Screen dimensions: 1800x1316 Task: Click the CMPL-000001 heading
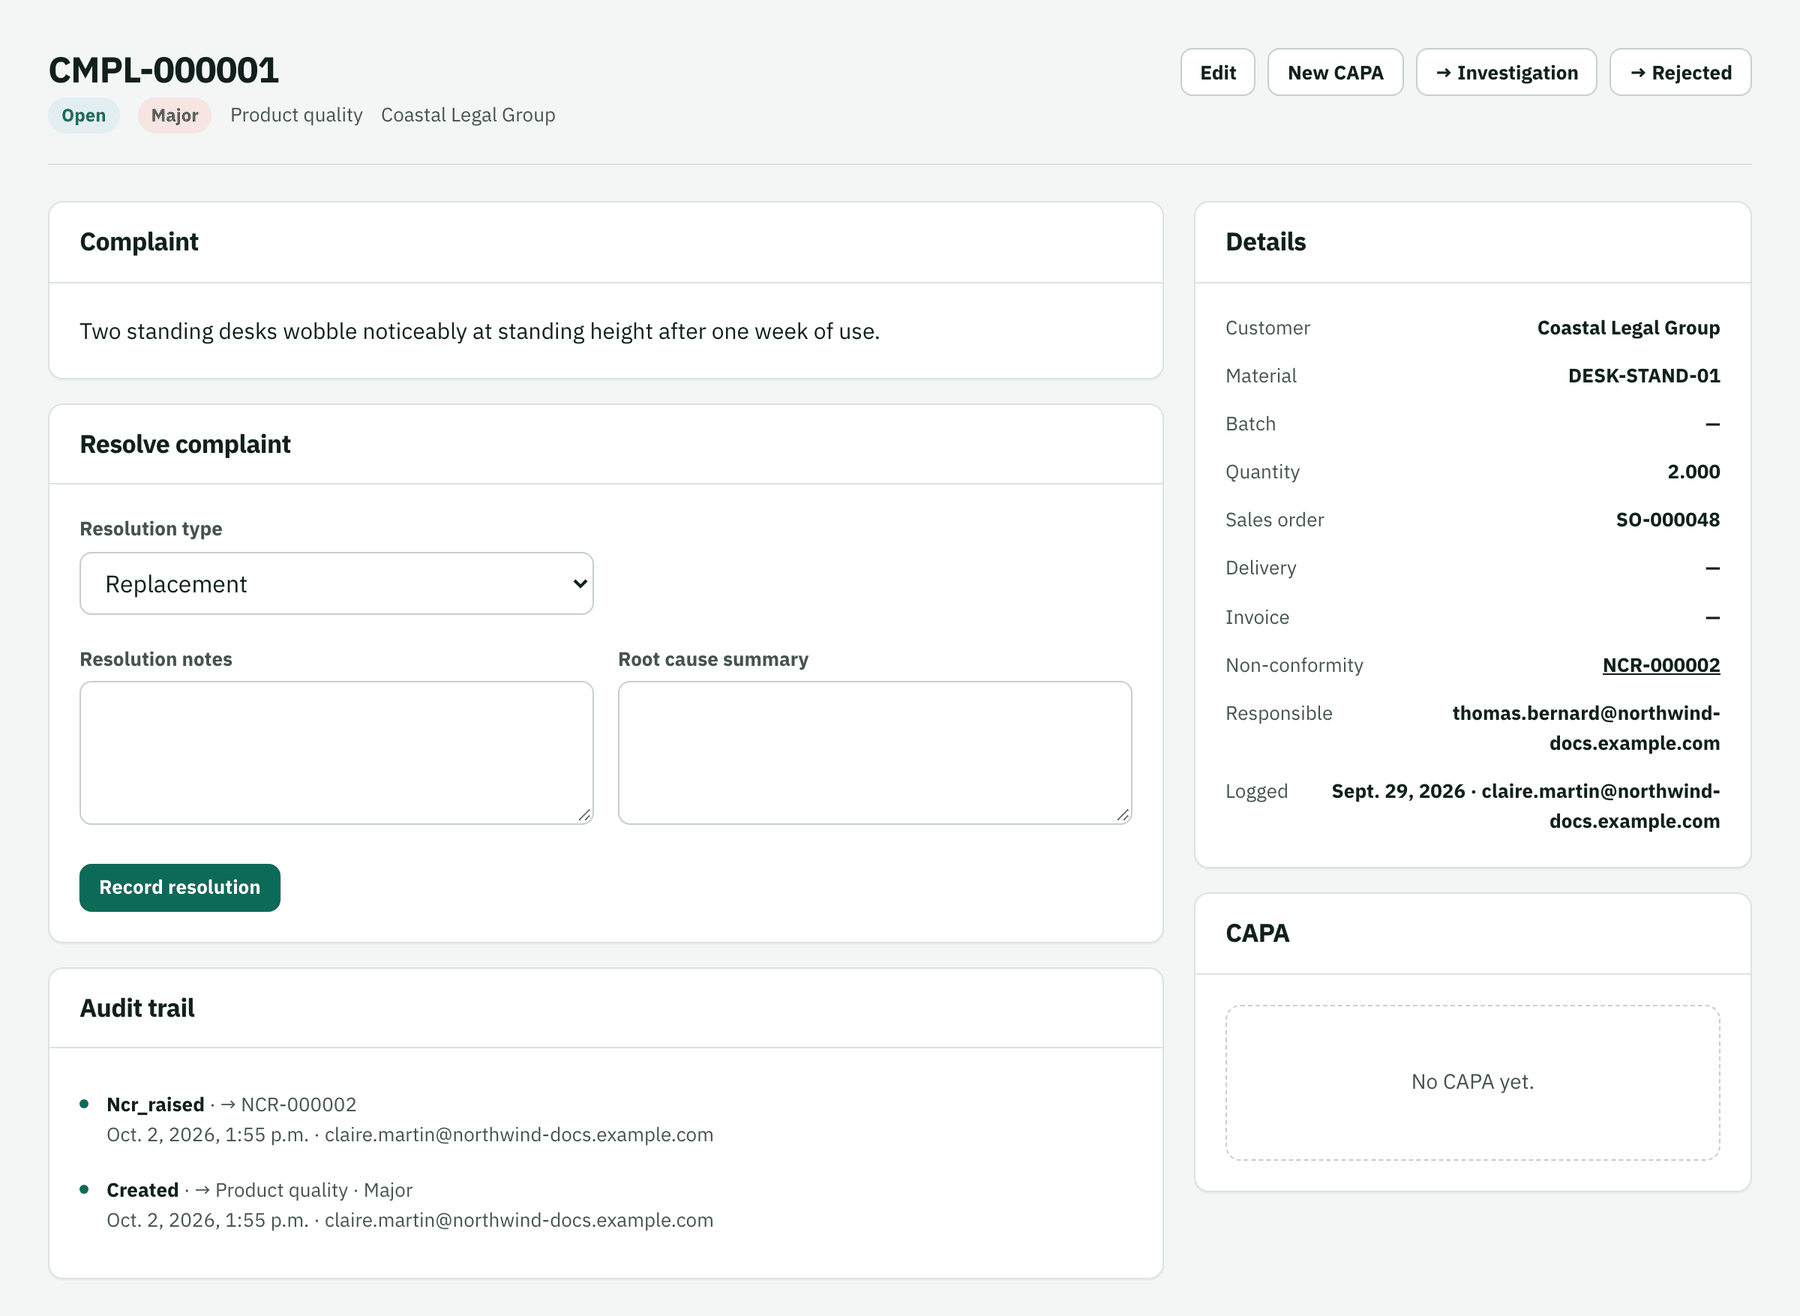click(x=164, y=70)
